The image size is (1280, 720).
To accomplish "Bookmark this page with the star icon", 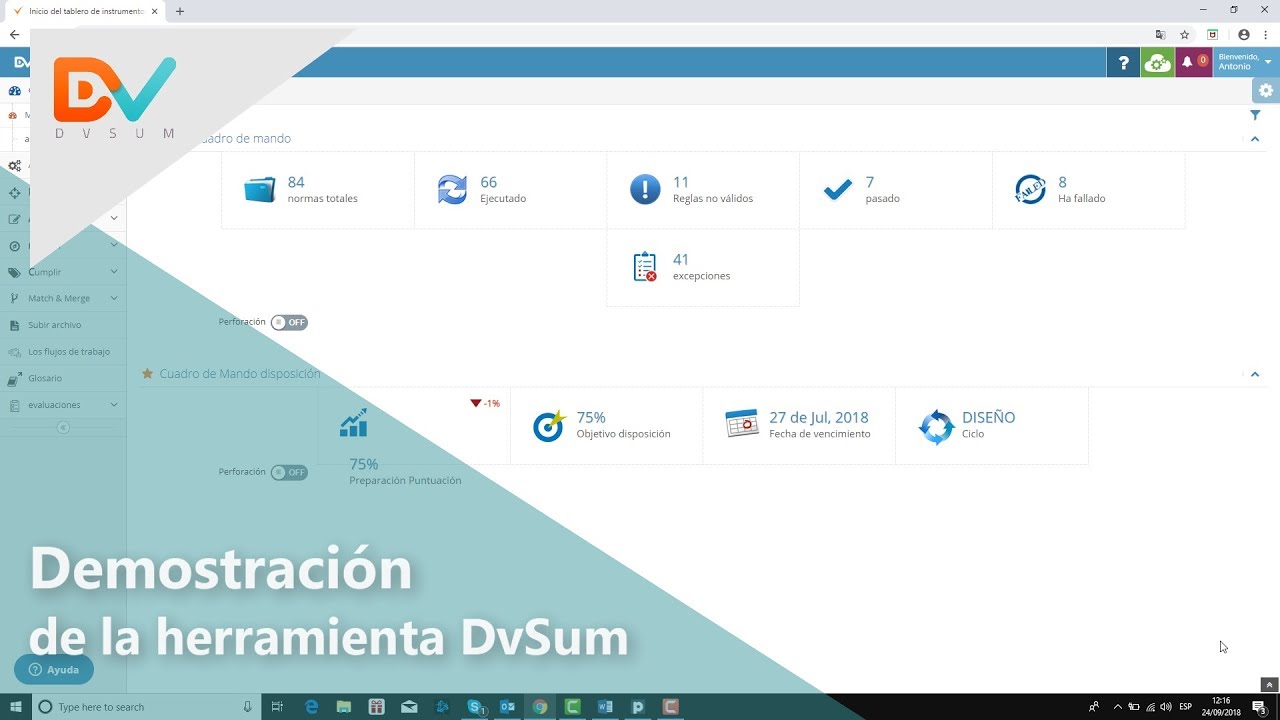I will point(1184,34).
